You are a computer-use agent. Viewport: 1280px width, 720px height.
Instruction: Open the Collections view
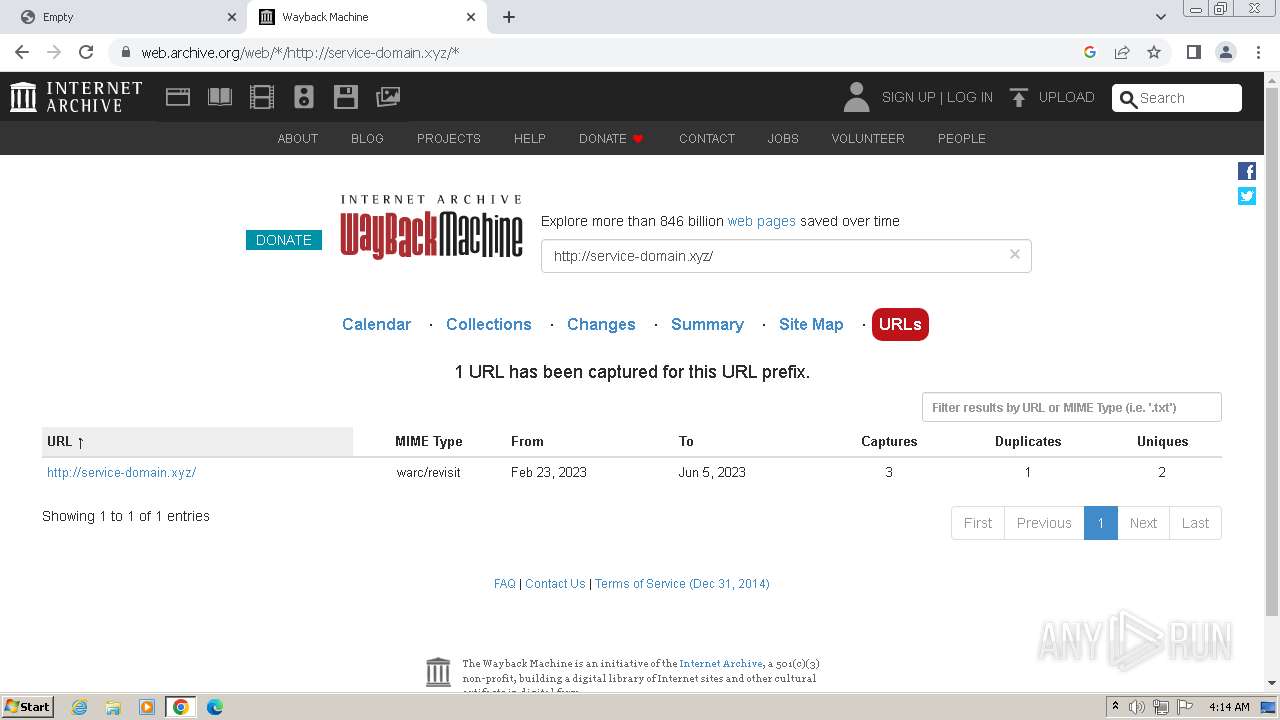coord(489,324)
